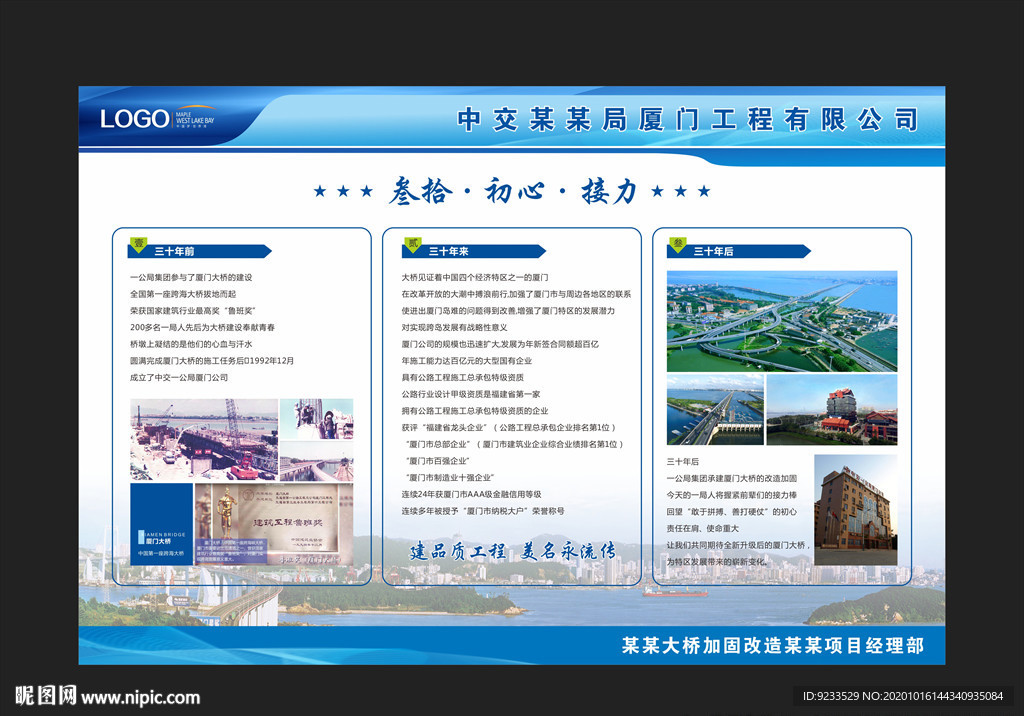Select the green '贰' badge icon
The image size is (1024, 716).
tap(415, 243)
